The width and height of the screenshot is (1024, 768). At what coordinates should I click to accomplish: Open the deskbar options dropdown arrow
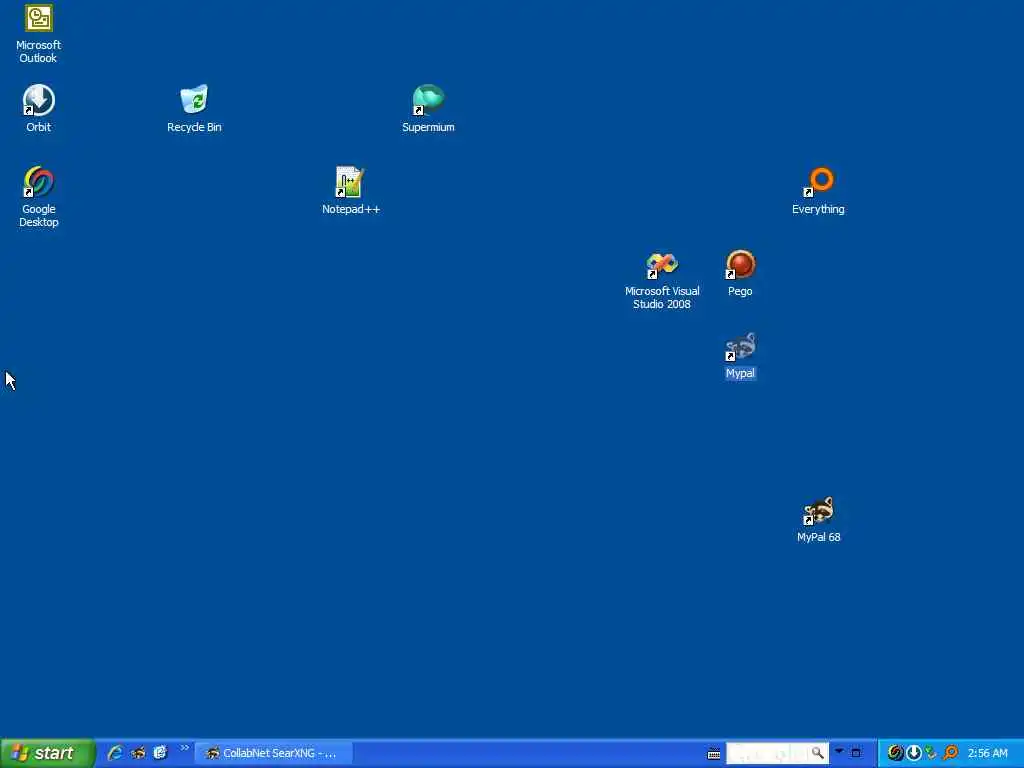[x=839, y=751]
